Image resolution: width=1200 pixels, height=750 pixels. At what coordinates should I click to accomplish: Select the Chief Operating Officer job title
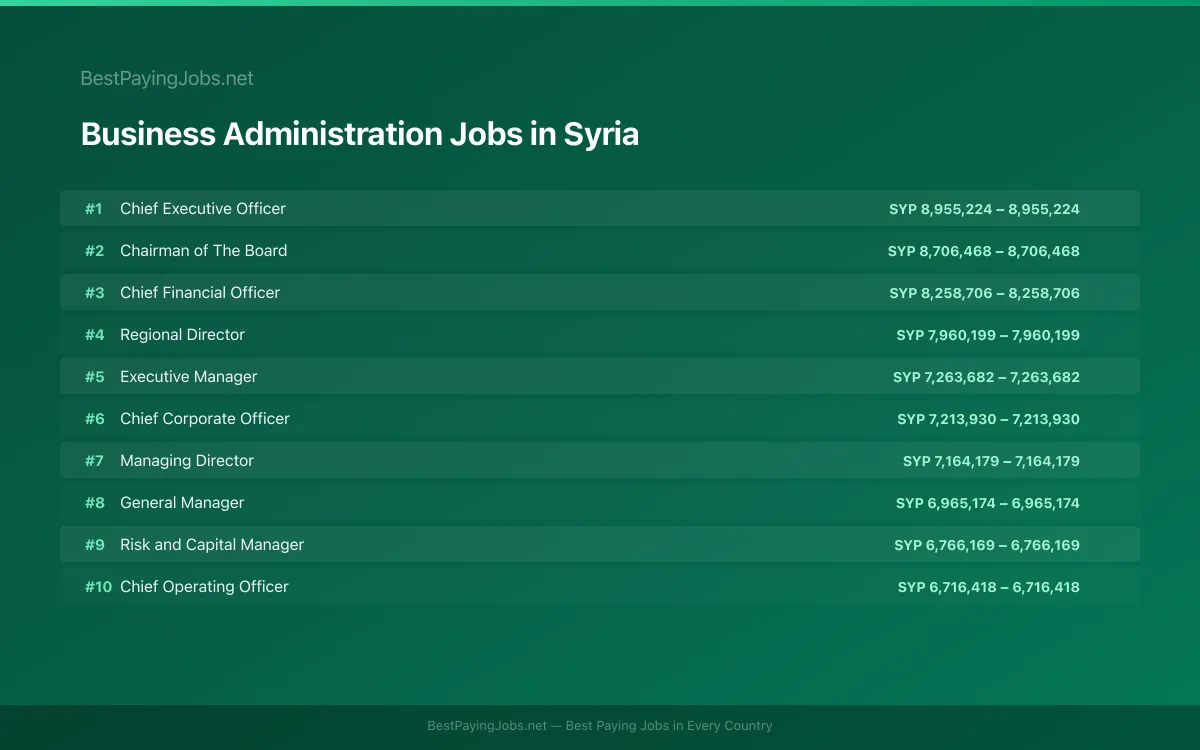coord(204,586)
